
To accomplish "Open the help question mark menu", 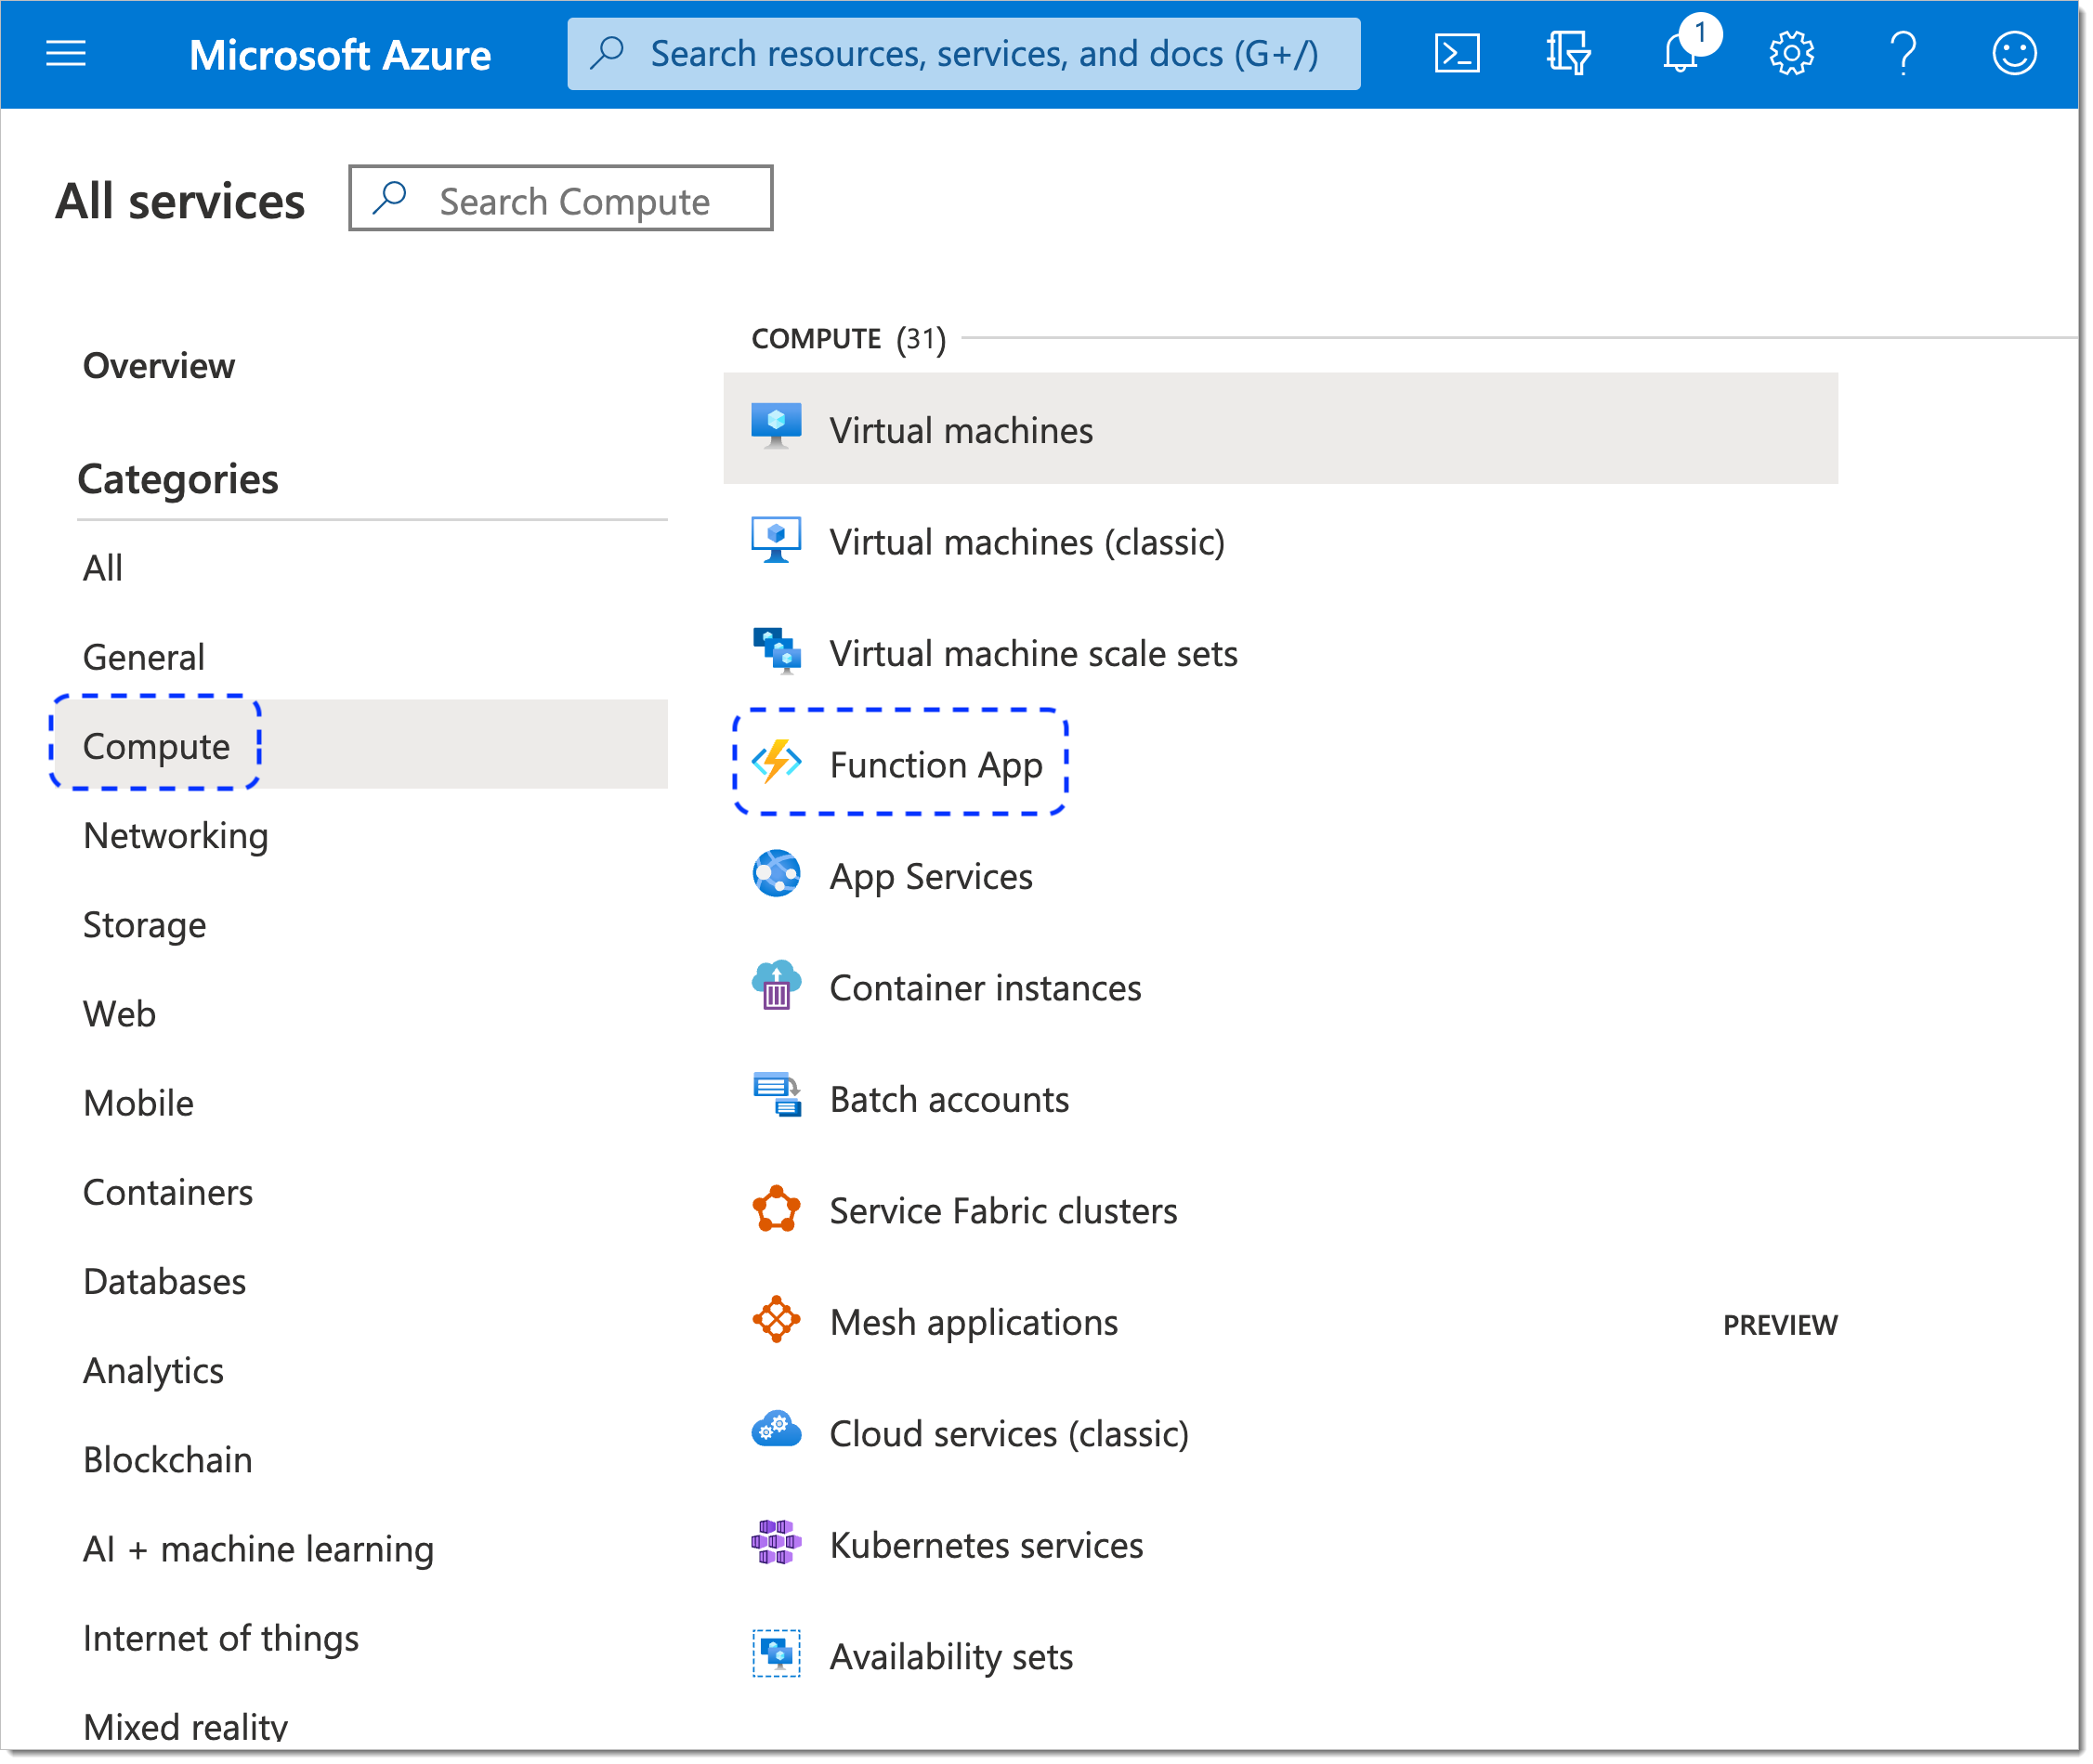I will click(x=1903, y=54).
